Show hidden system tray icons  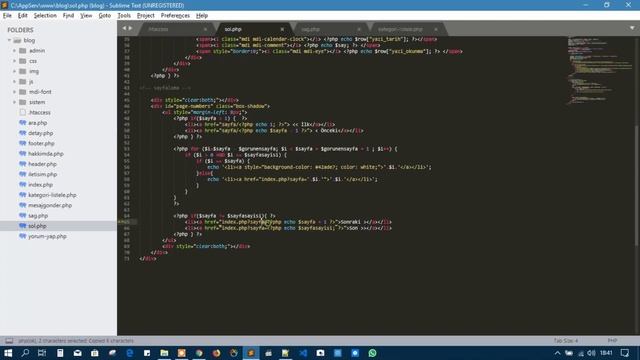coord(558,353)
